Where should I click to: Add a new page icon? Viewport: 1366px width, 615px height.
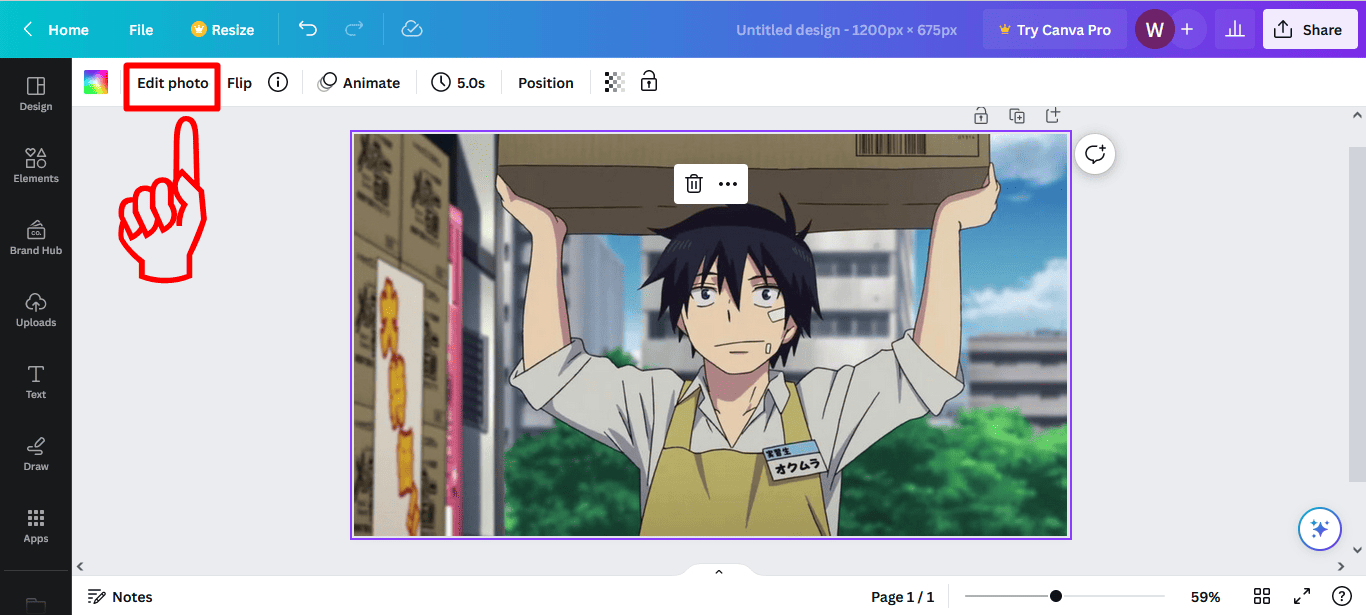[x=1053, y=116]
